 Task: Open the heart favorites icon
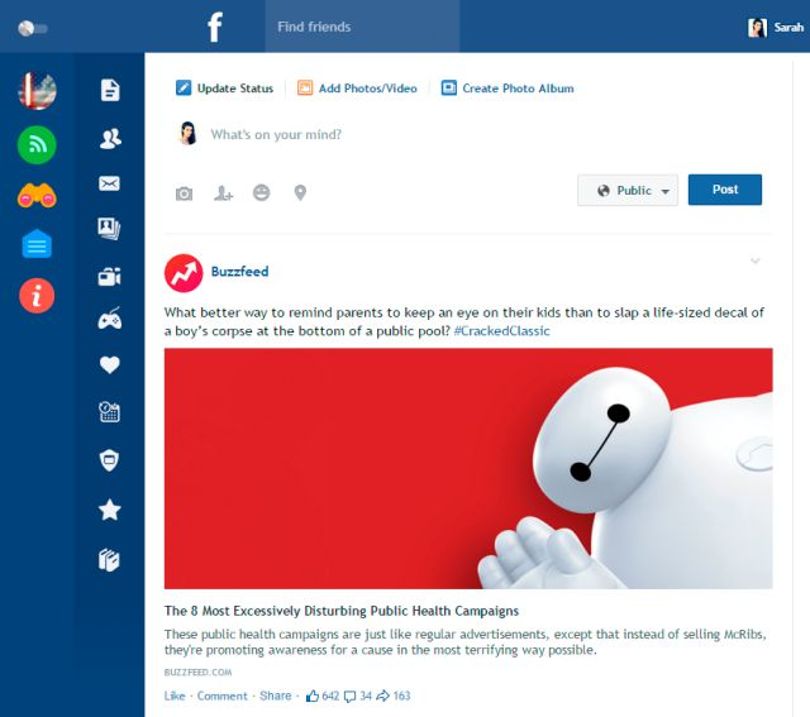click(110, 365)
